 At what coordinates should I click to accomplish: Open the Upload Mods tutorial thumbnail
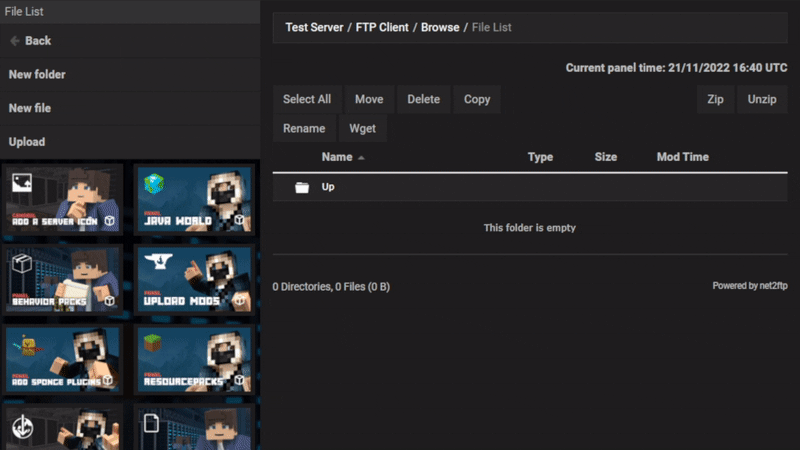[x=192, y=278]
